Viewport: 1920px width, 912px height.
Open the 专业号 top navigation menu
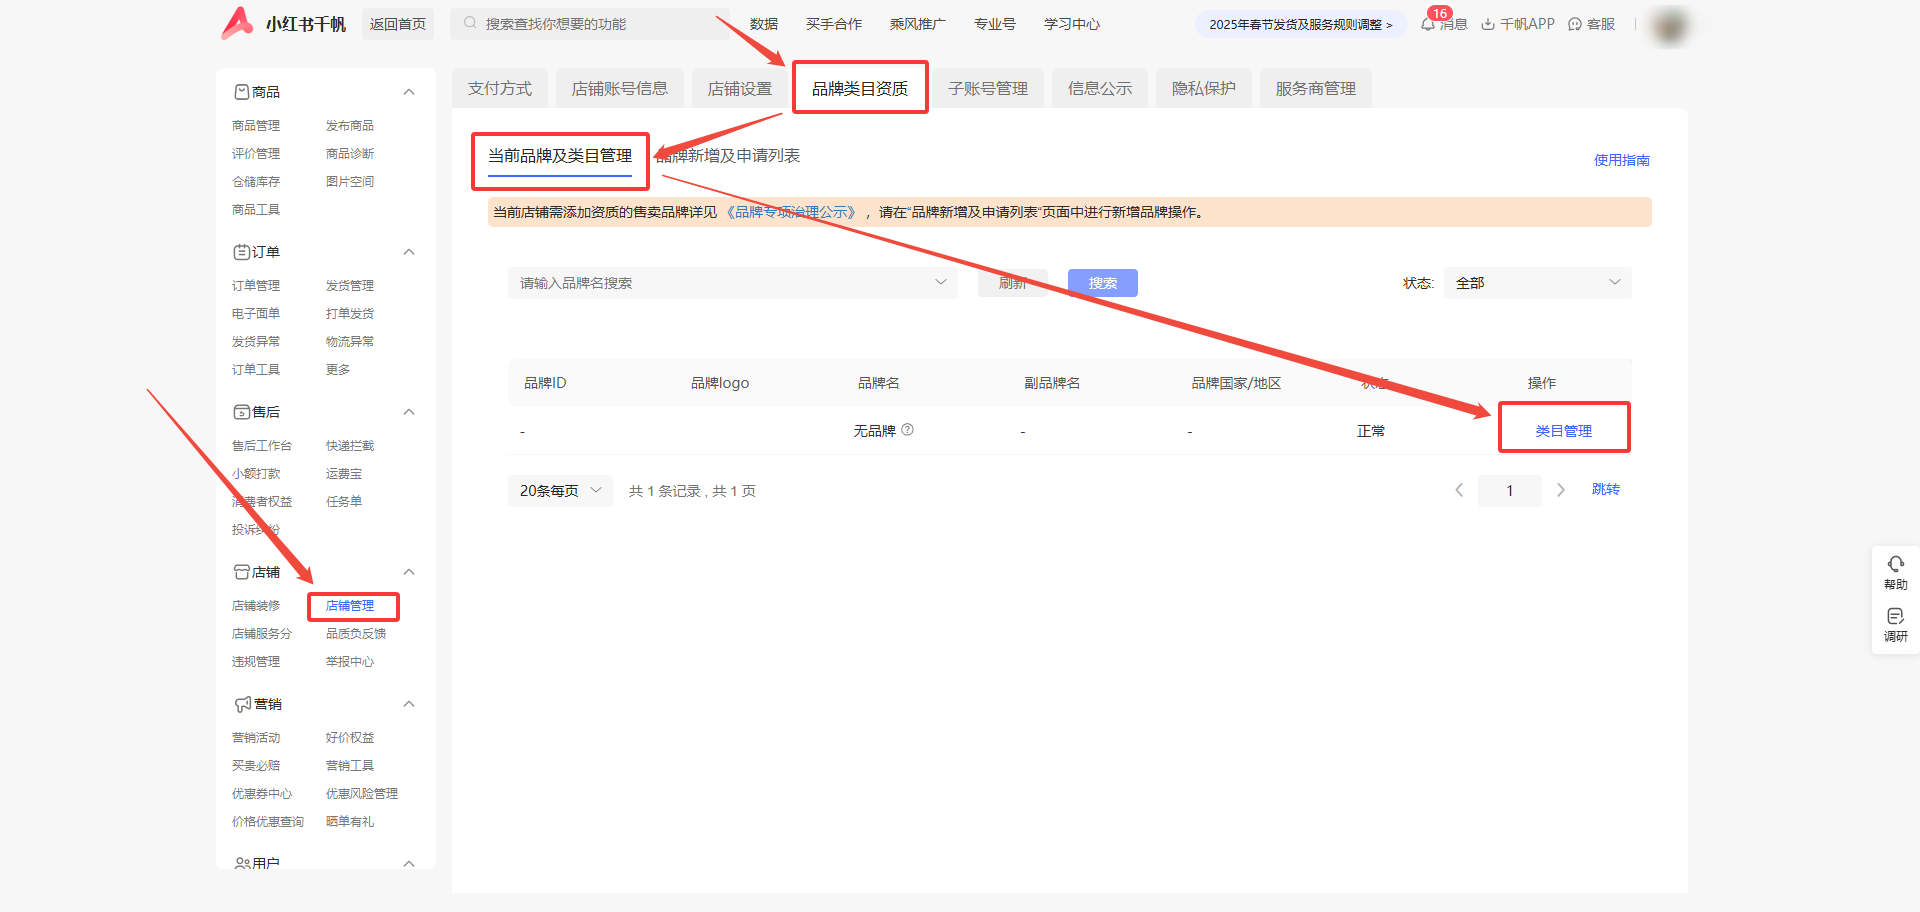(x=995, y=24)
